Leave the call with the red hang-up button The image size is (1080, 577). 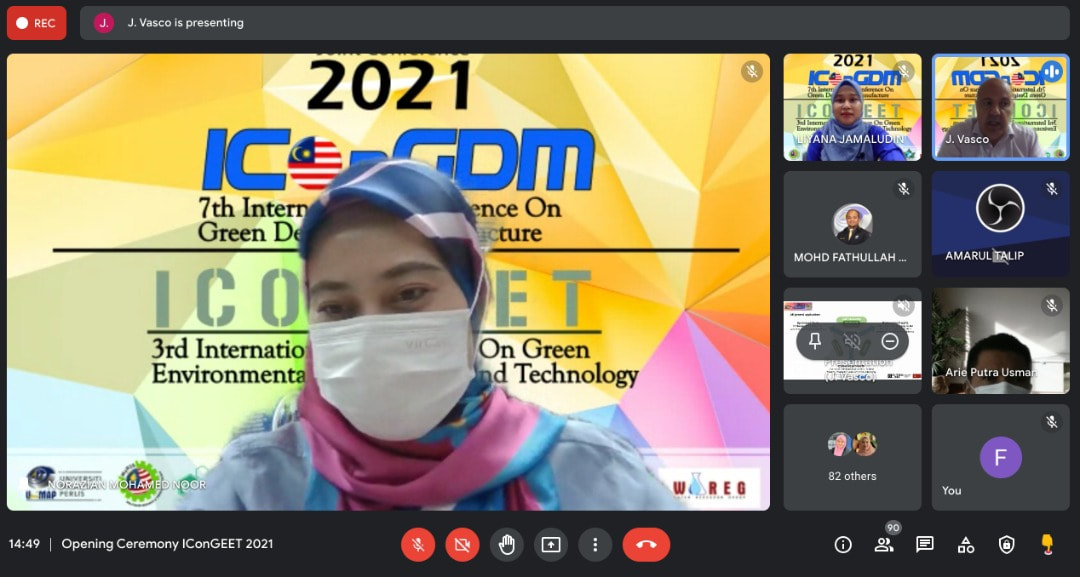click(646, 544)
